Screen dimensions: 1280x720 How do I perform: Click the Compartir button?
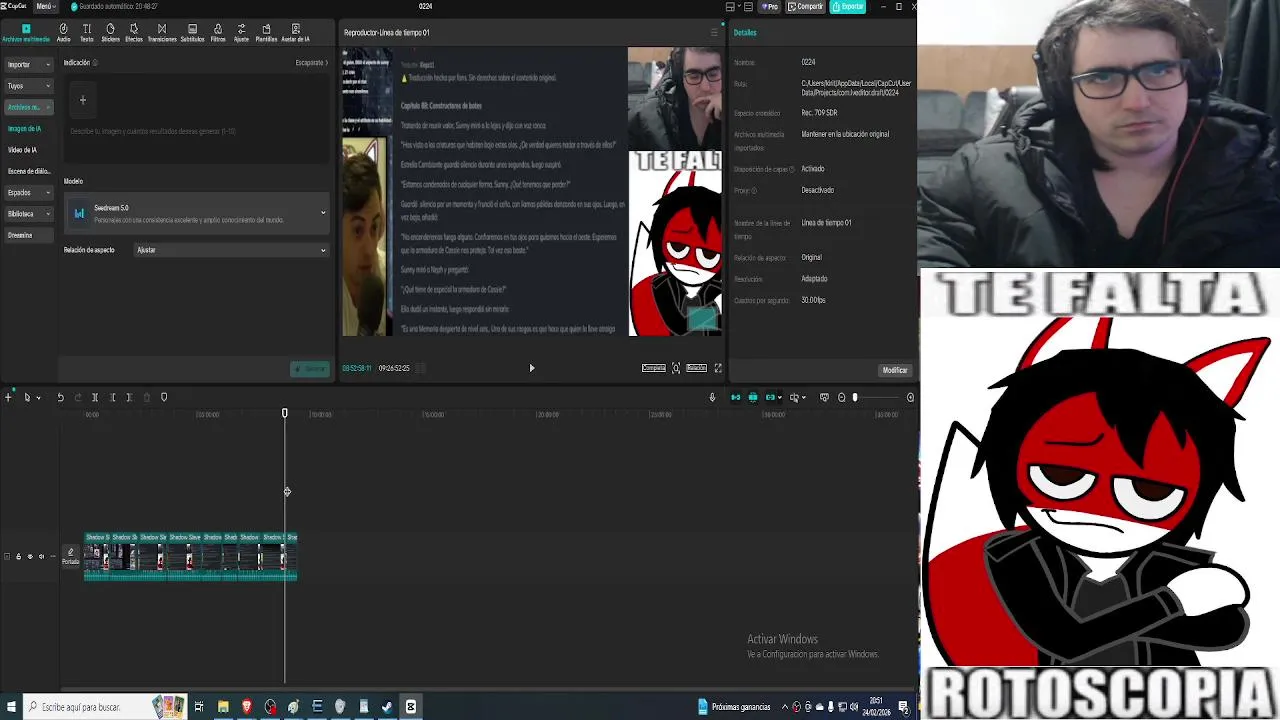[x=805, y=6]
